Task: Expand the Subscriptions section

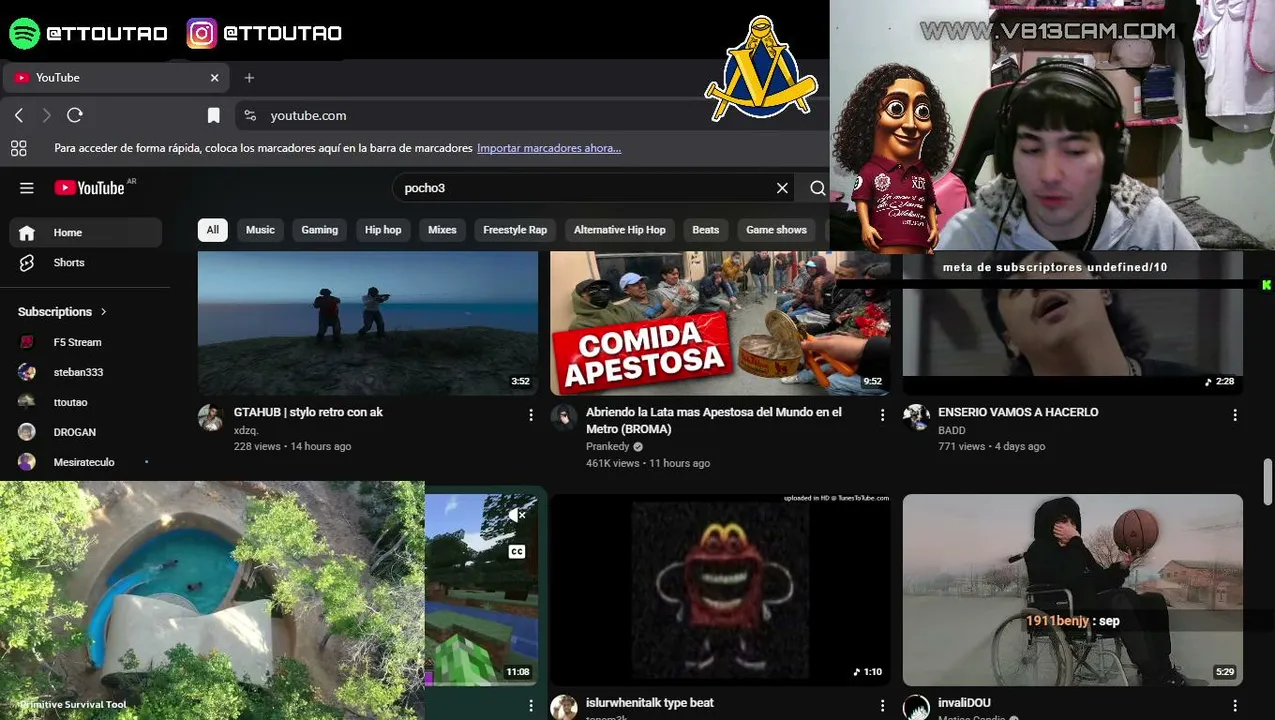Action: pos(62,312)
